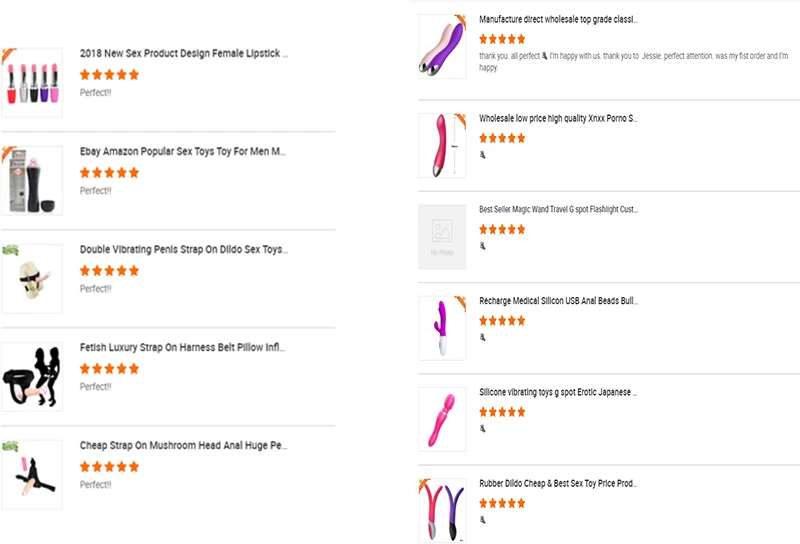The height and width of the screenshot is (544, 800).
Task: Open the "2018 New Sex Product Design" title link
Action: (184, 54)
